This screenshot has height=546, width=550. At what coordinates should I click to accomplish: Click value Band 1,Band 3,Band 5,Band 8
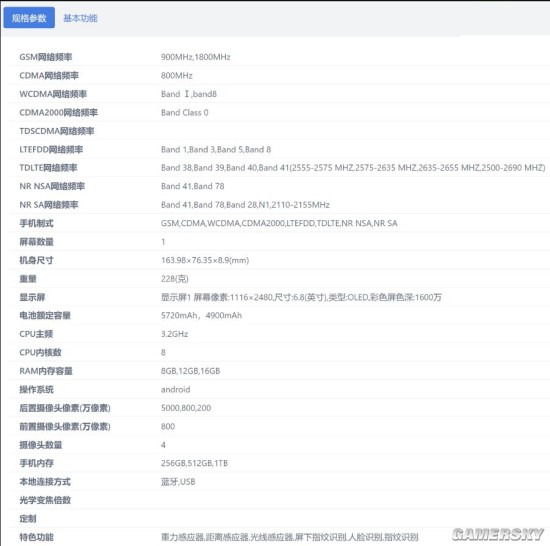pyautogui.click(x=216, y=149)
